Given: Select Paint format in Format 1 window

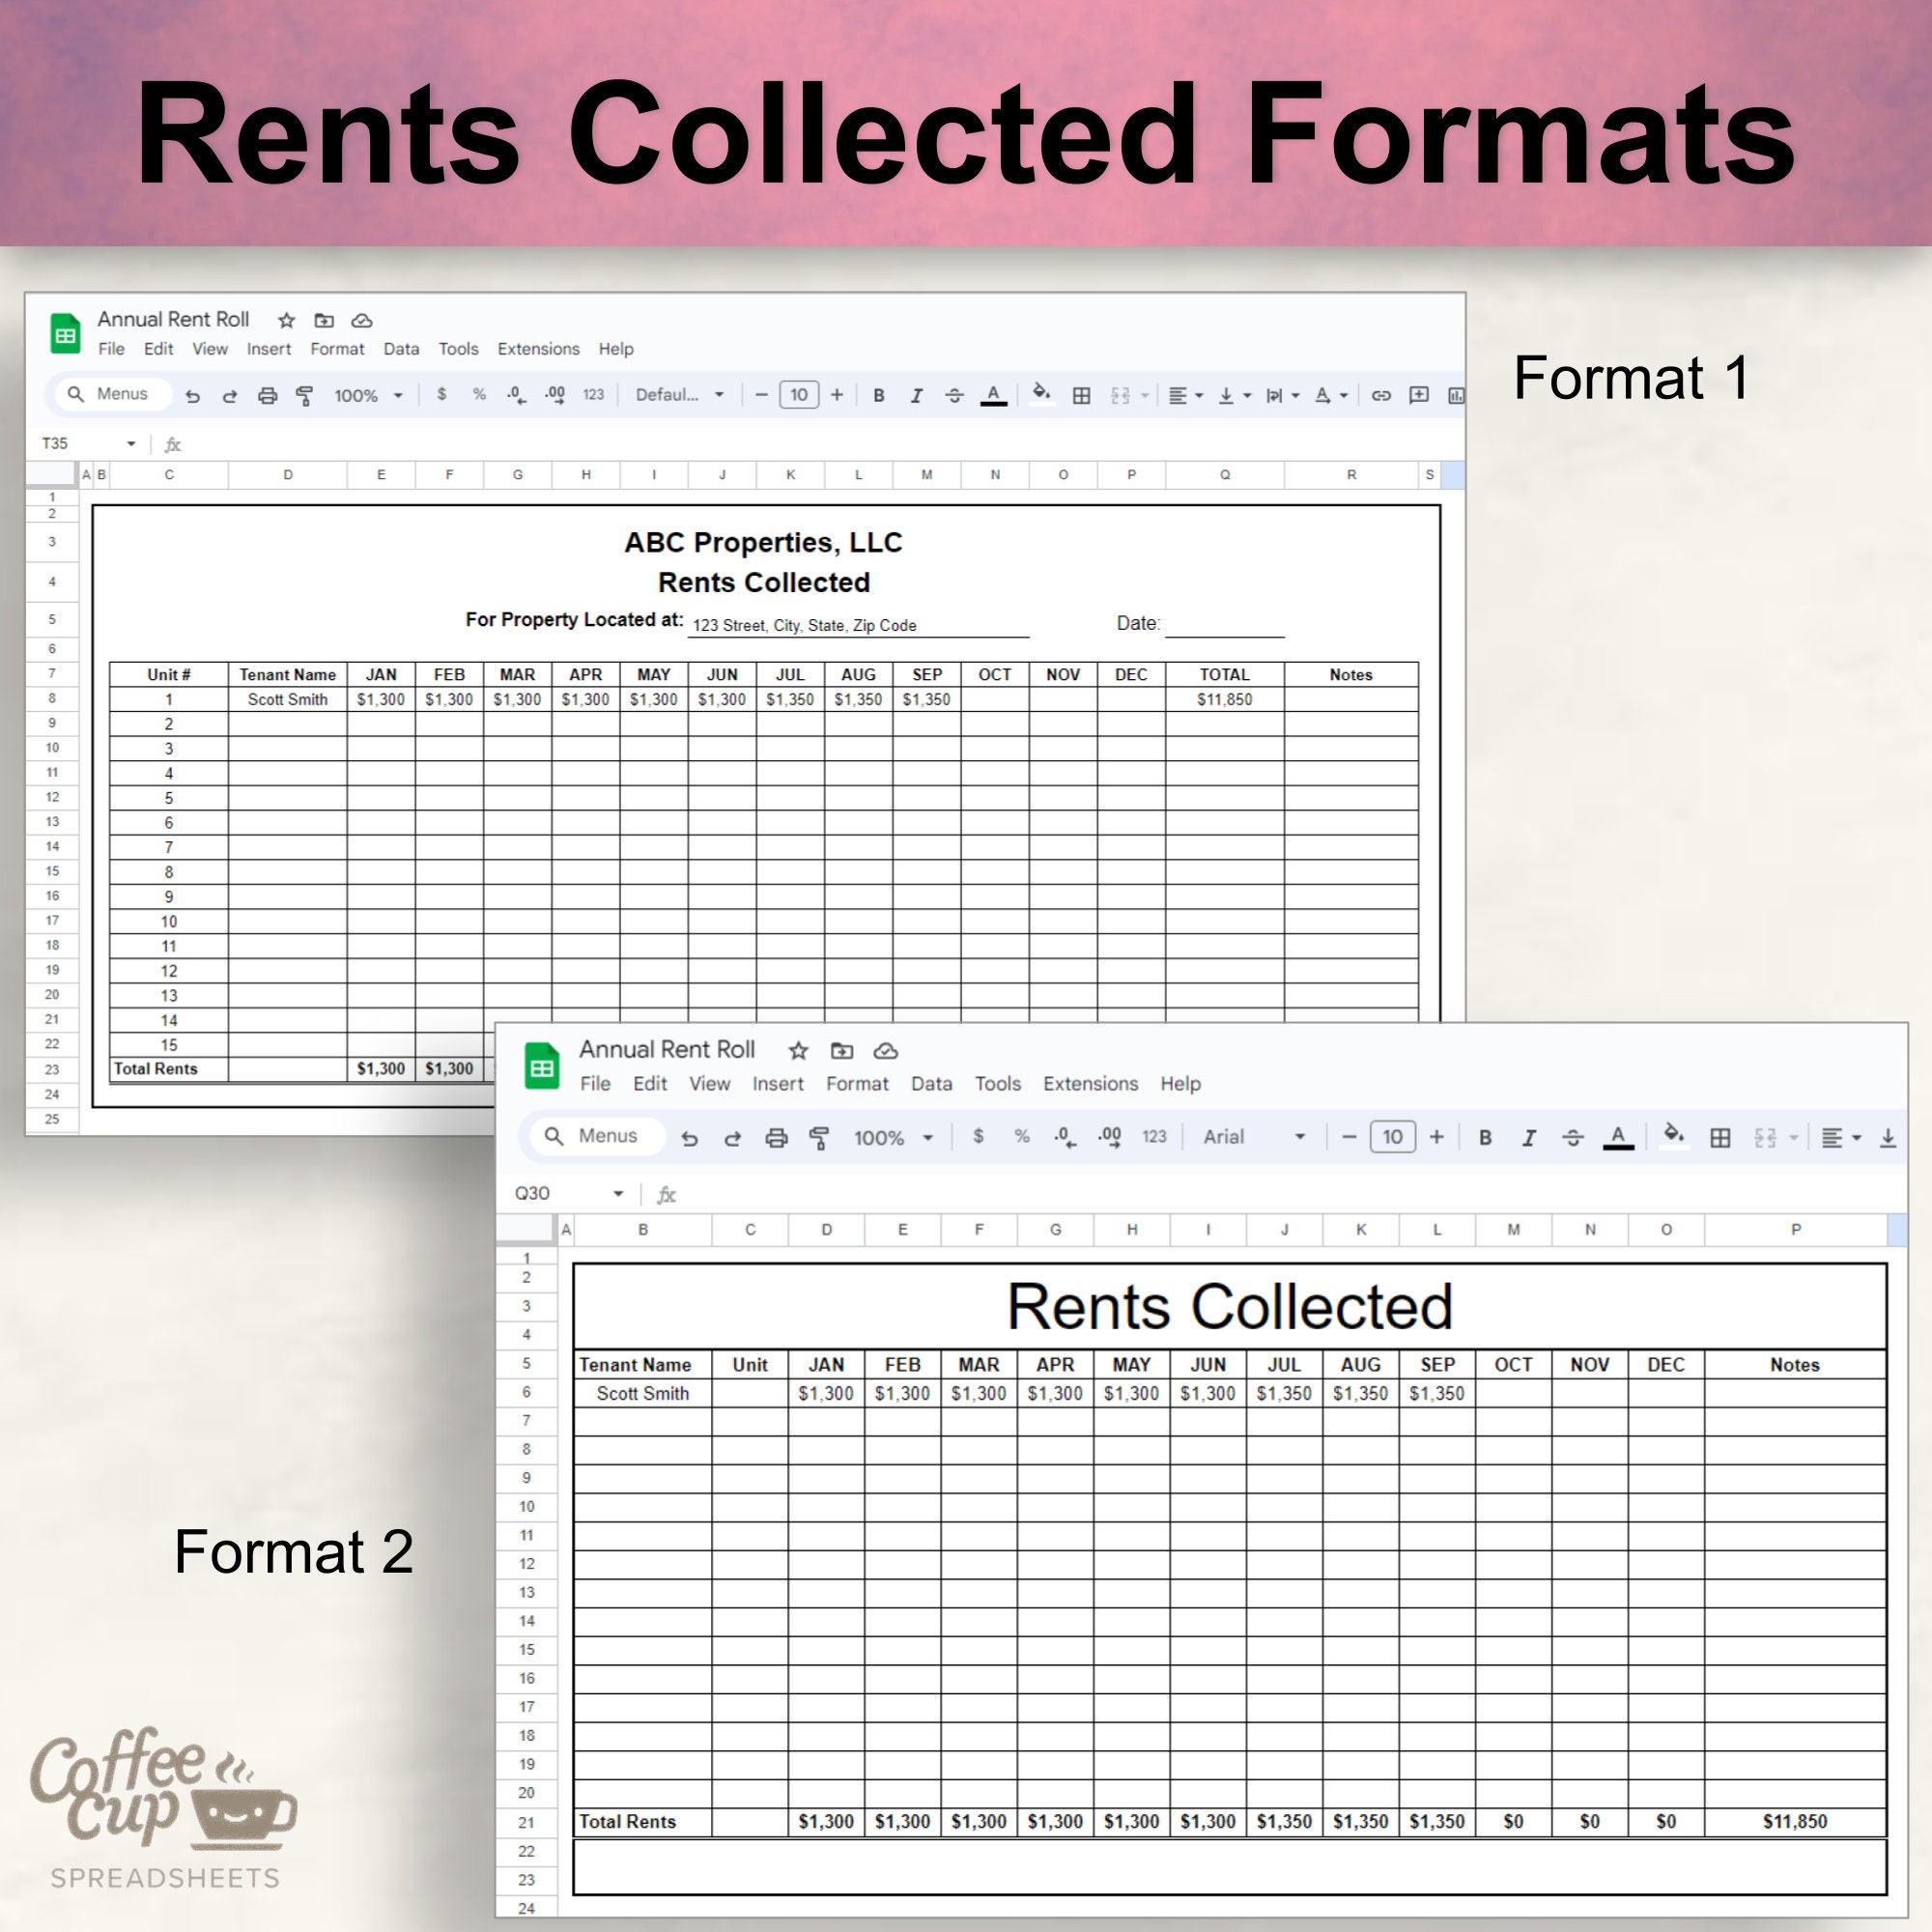Looking at the screenshot, I should click(x=304, y=395).
